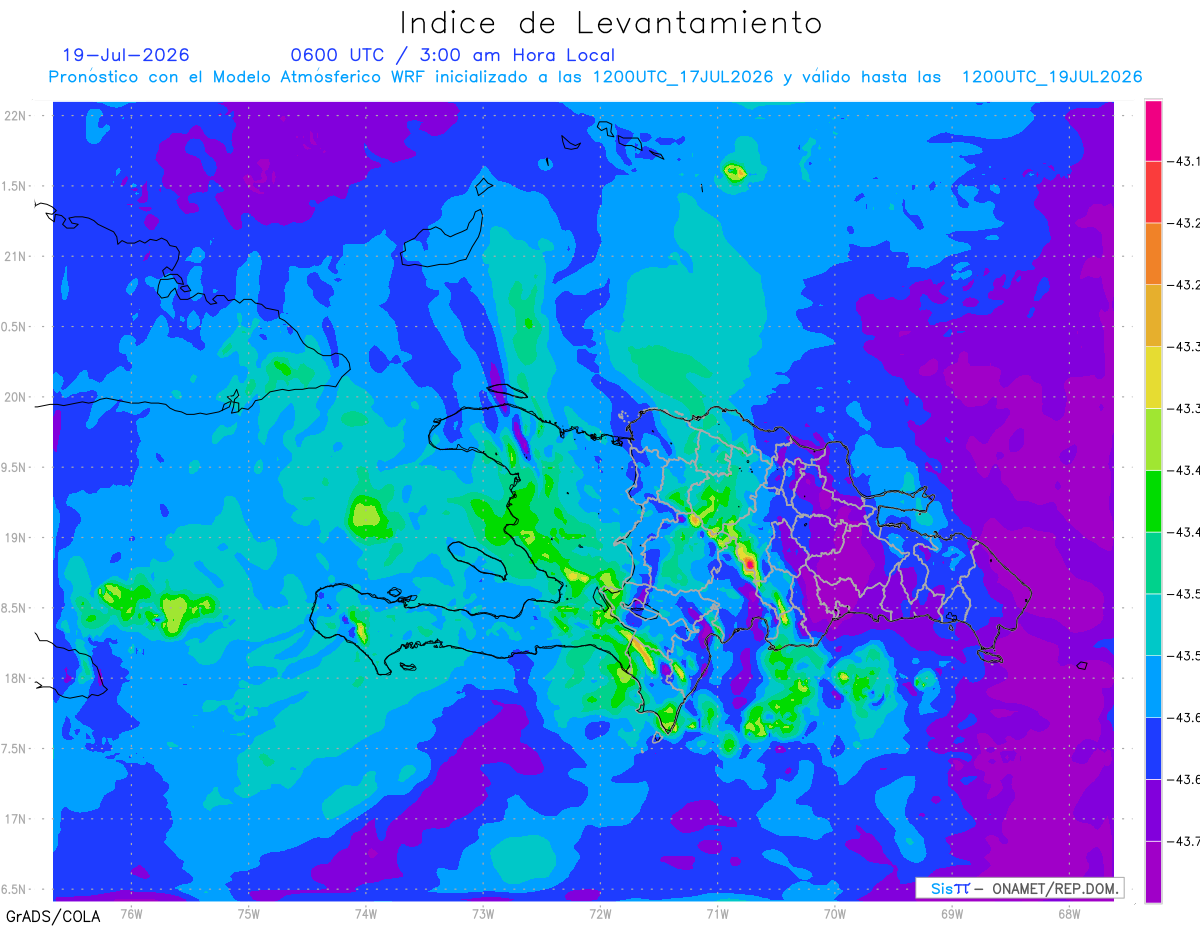The height and width of the screenshot is (927, 1200).
Task: Click the '18N' latitude label
Action: pyautogui.click(x=17, y=678)
